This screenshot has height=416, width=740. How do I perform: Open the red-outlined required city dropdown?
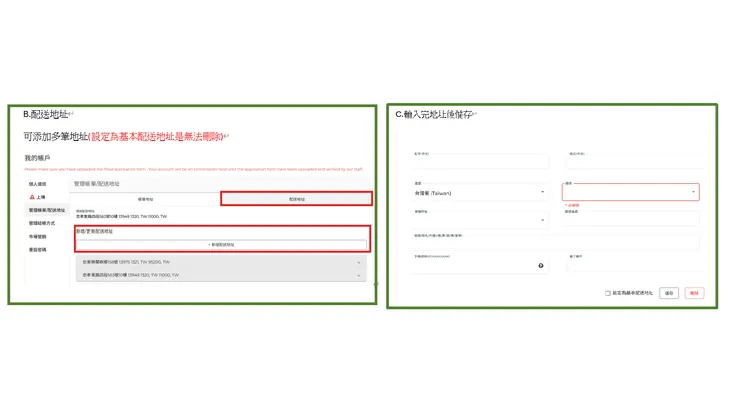pyautogui.click(x=631, y=192)
